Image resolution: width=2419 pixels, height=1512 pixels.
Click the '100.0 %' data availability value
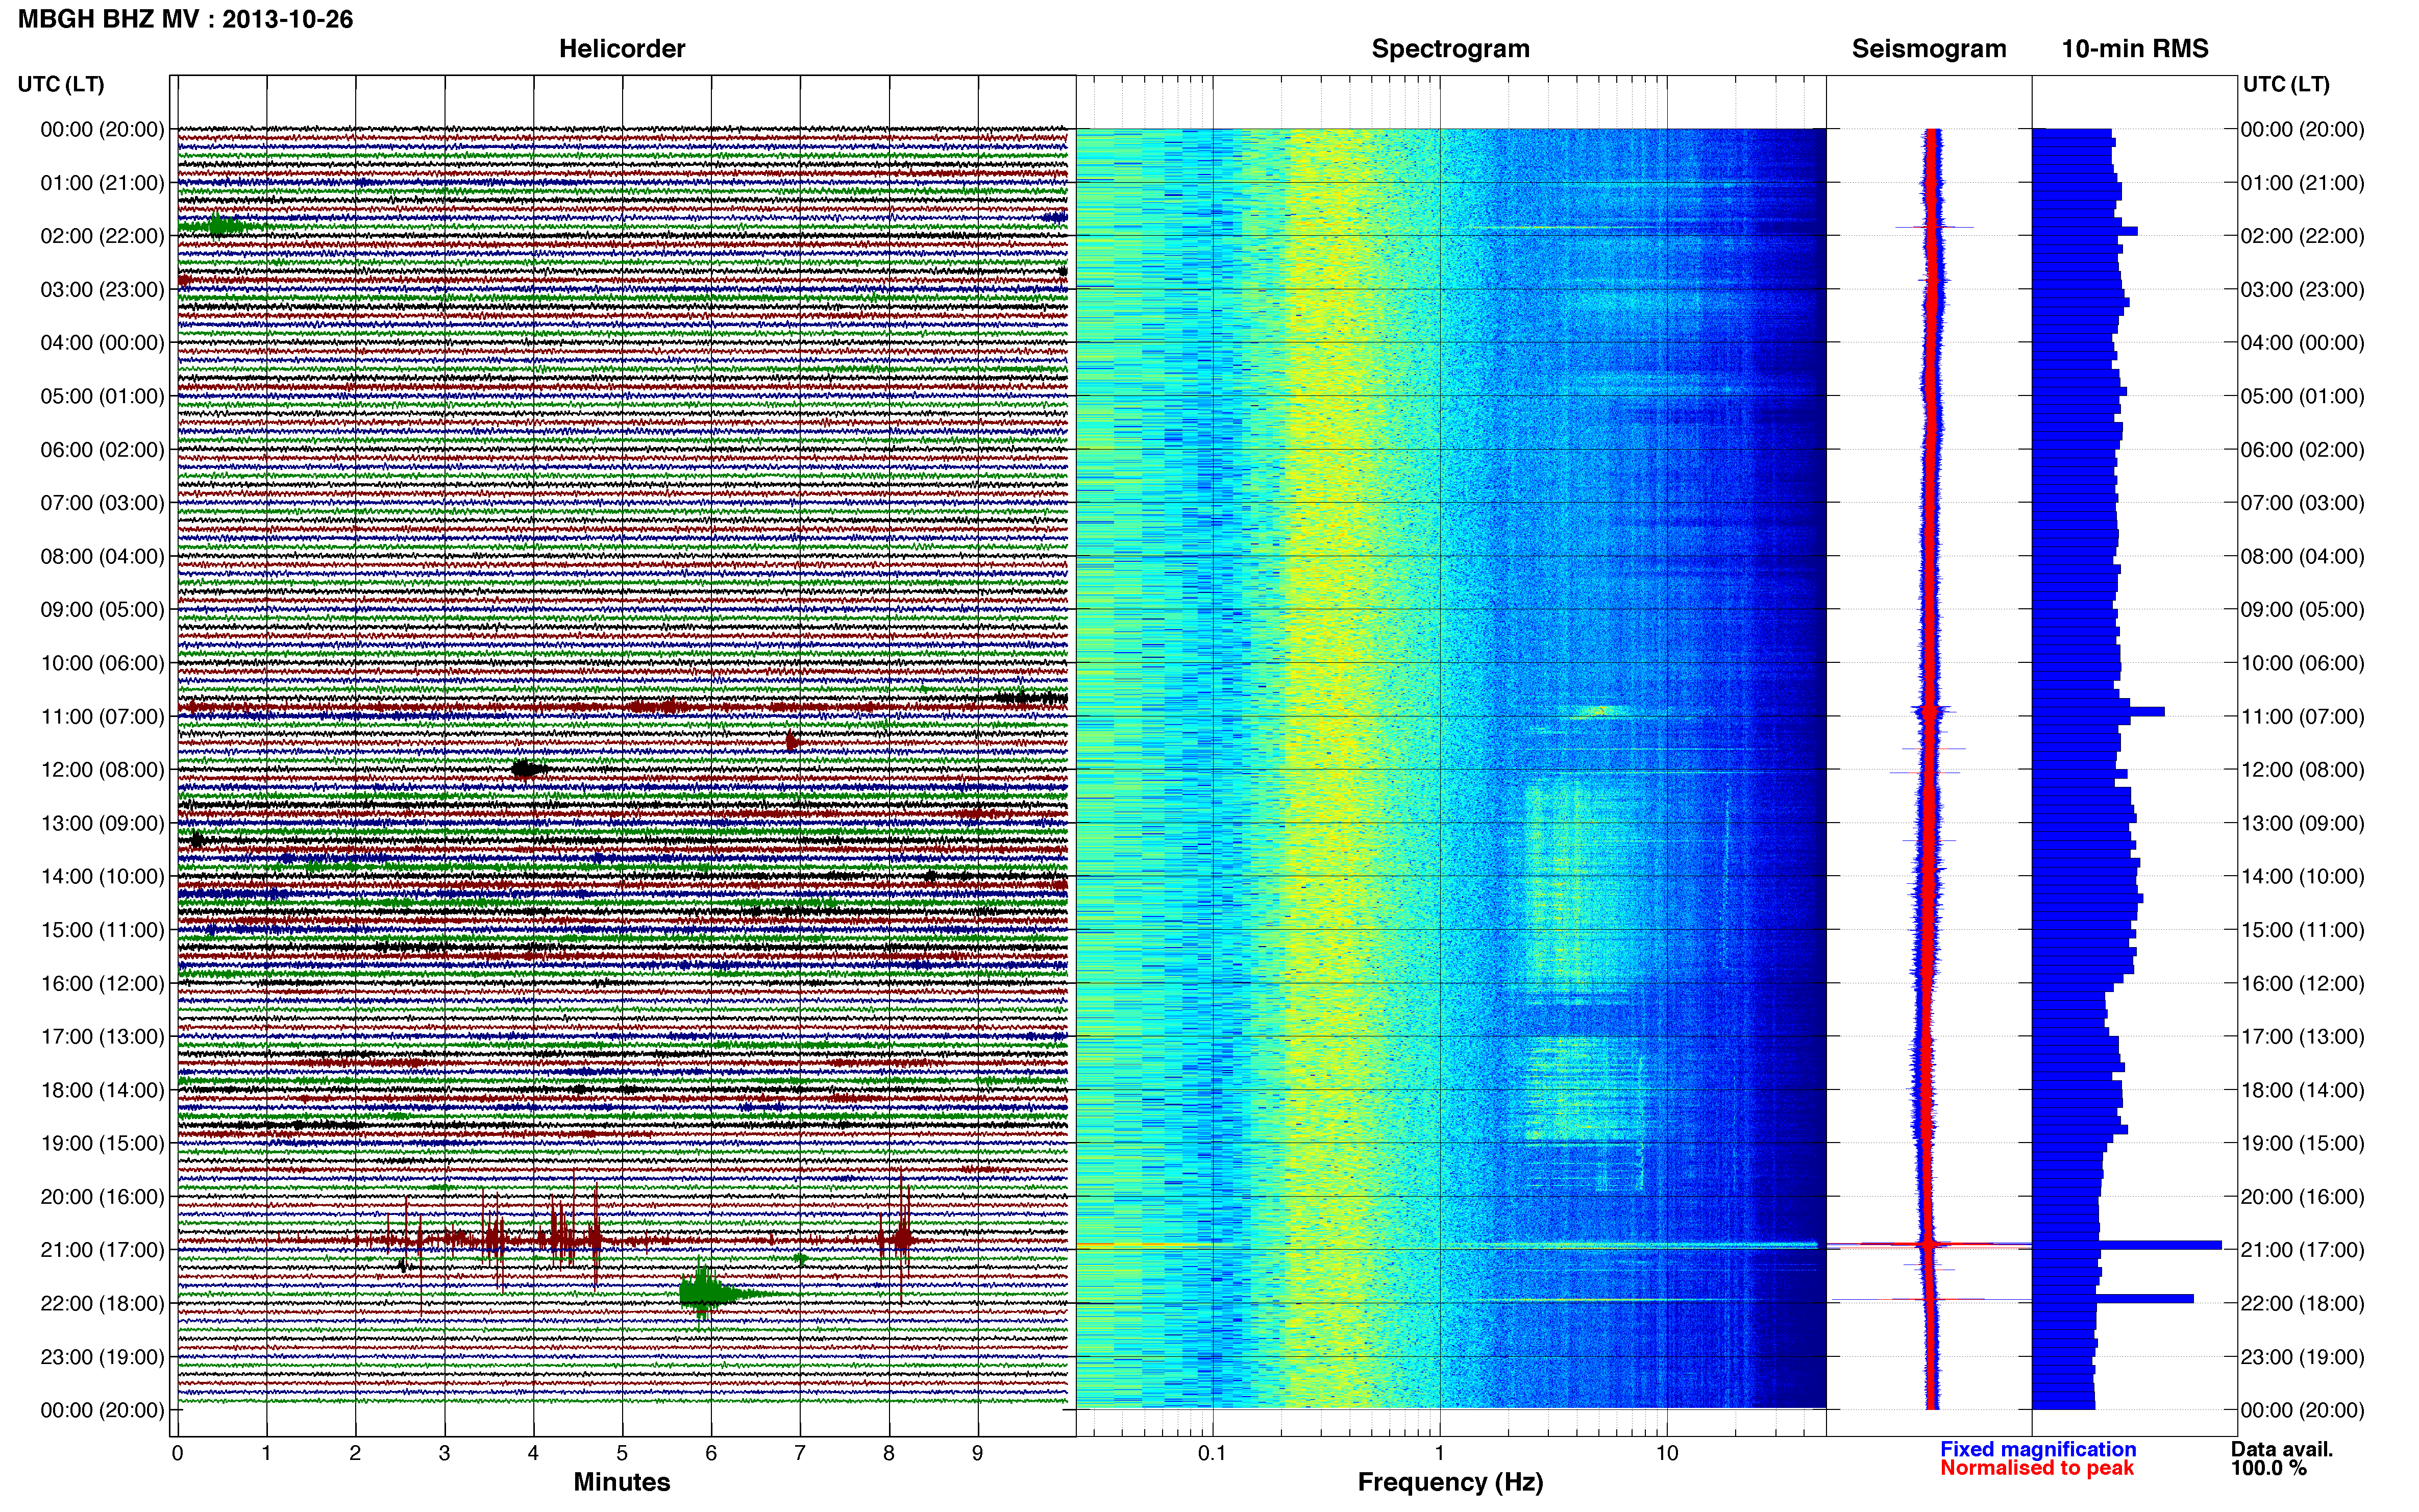(x=2269, y=1468)
